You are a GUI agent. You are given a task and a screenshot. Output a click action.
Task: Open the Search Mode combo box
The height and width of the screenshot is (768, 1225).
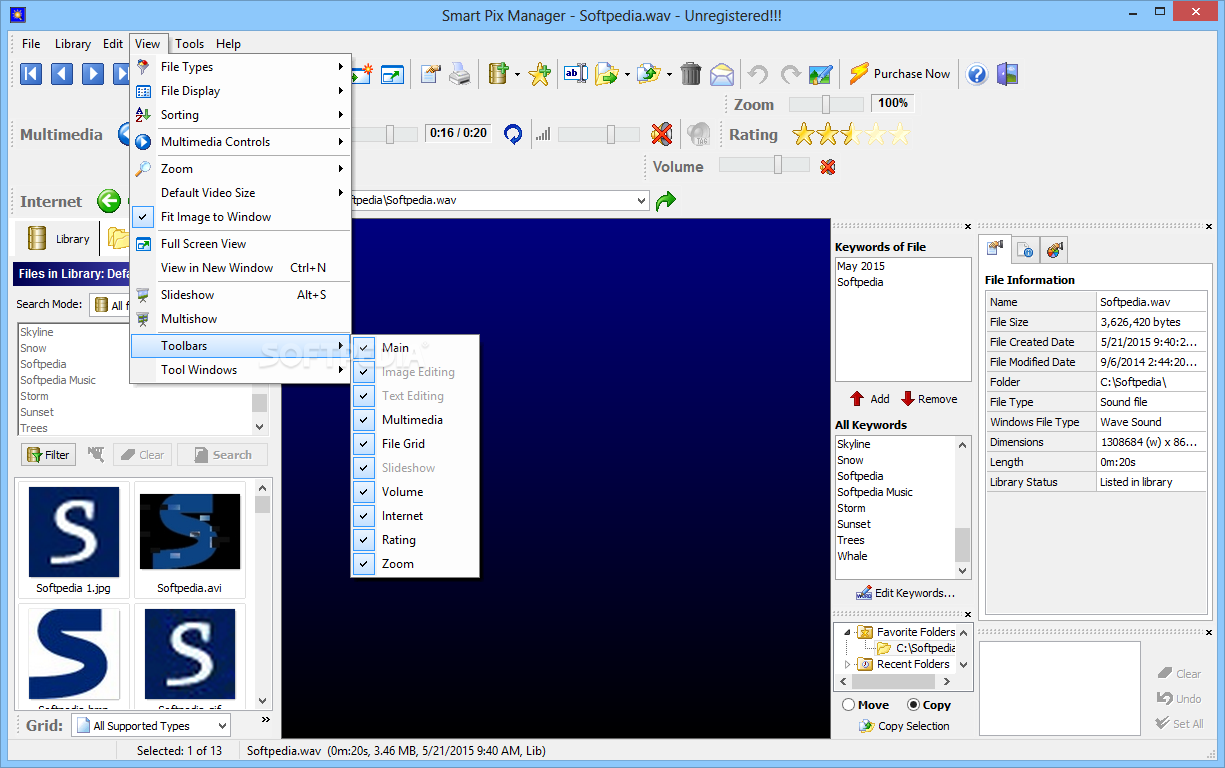109,305
